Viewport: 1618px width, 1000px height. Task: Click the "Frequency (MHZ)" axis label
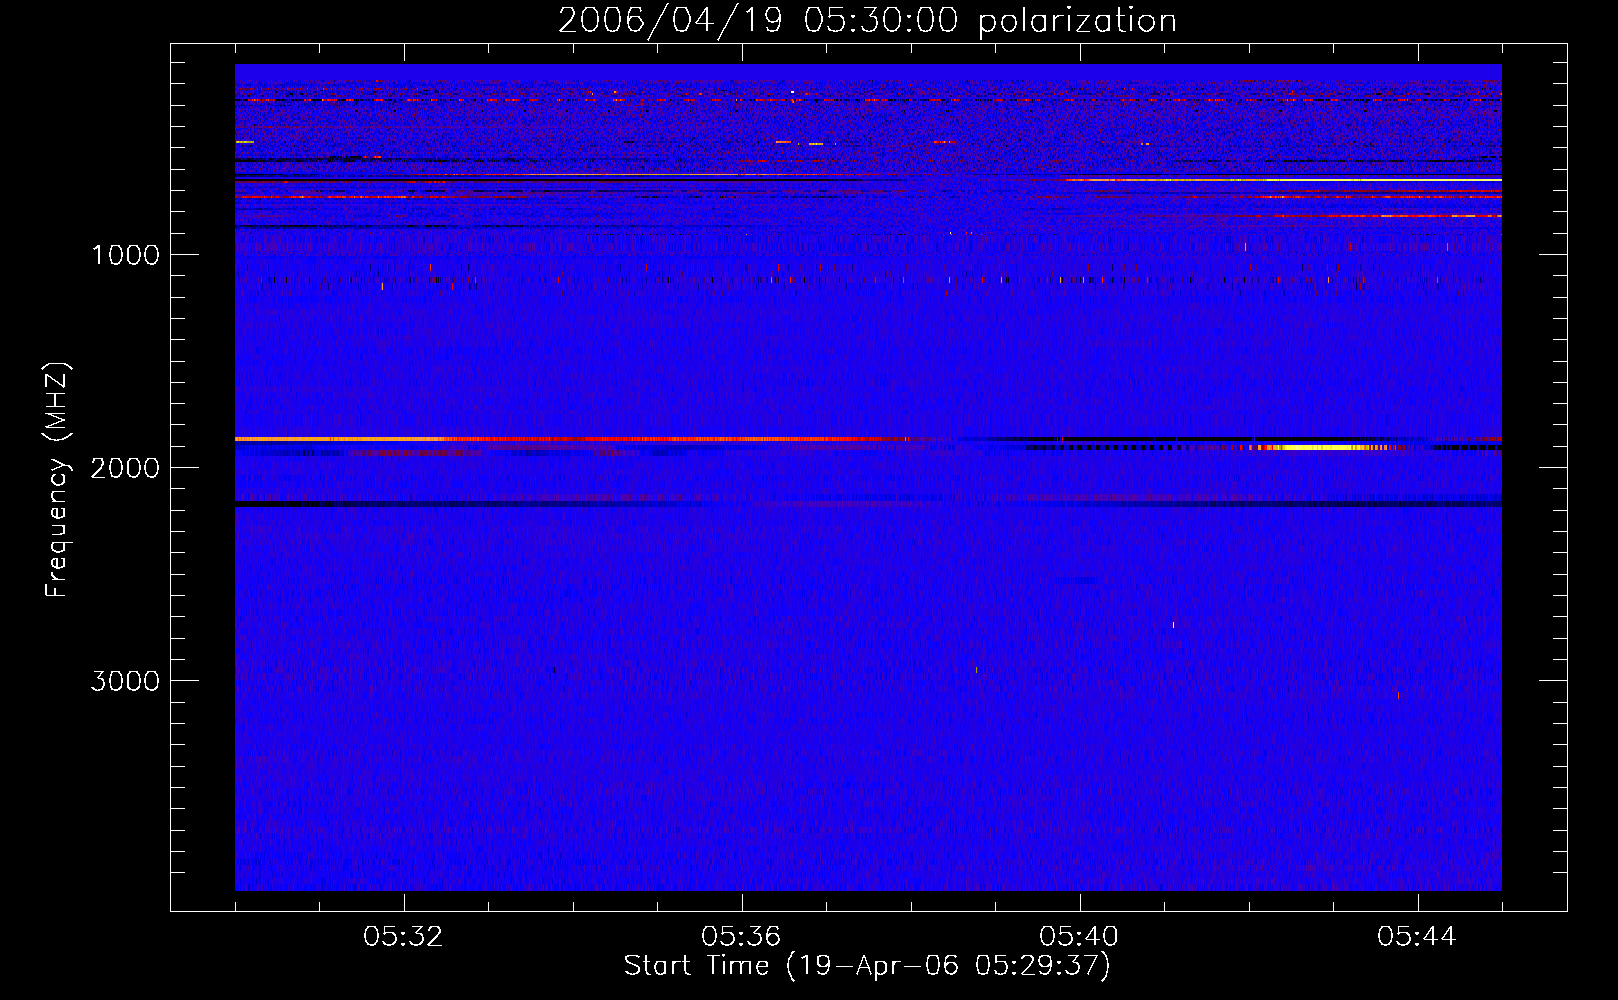(57, 480)
